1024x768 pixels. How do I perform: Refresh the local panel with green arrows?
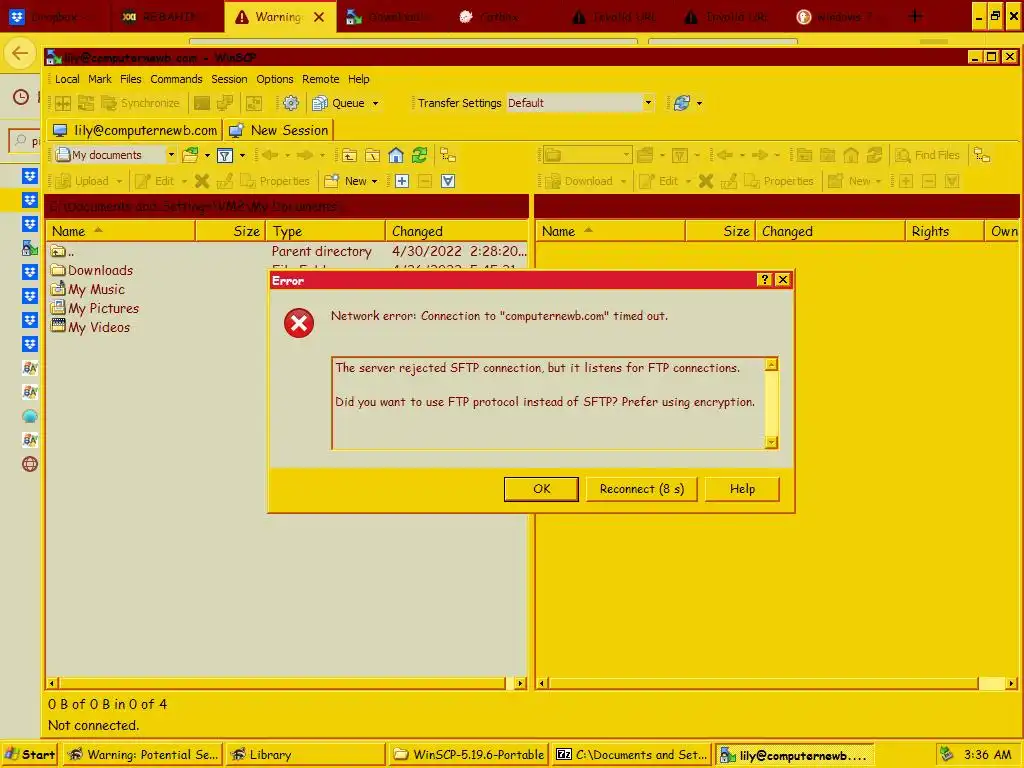coord(419,155)
